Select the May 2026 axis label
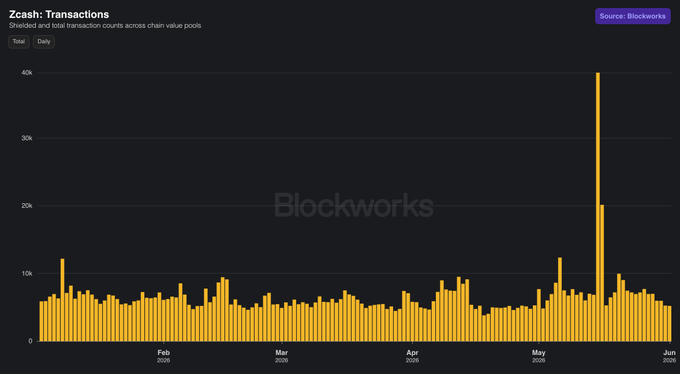Screen dimensions: 680x374 click(x=539, y=356)
